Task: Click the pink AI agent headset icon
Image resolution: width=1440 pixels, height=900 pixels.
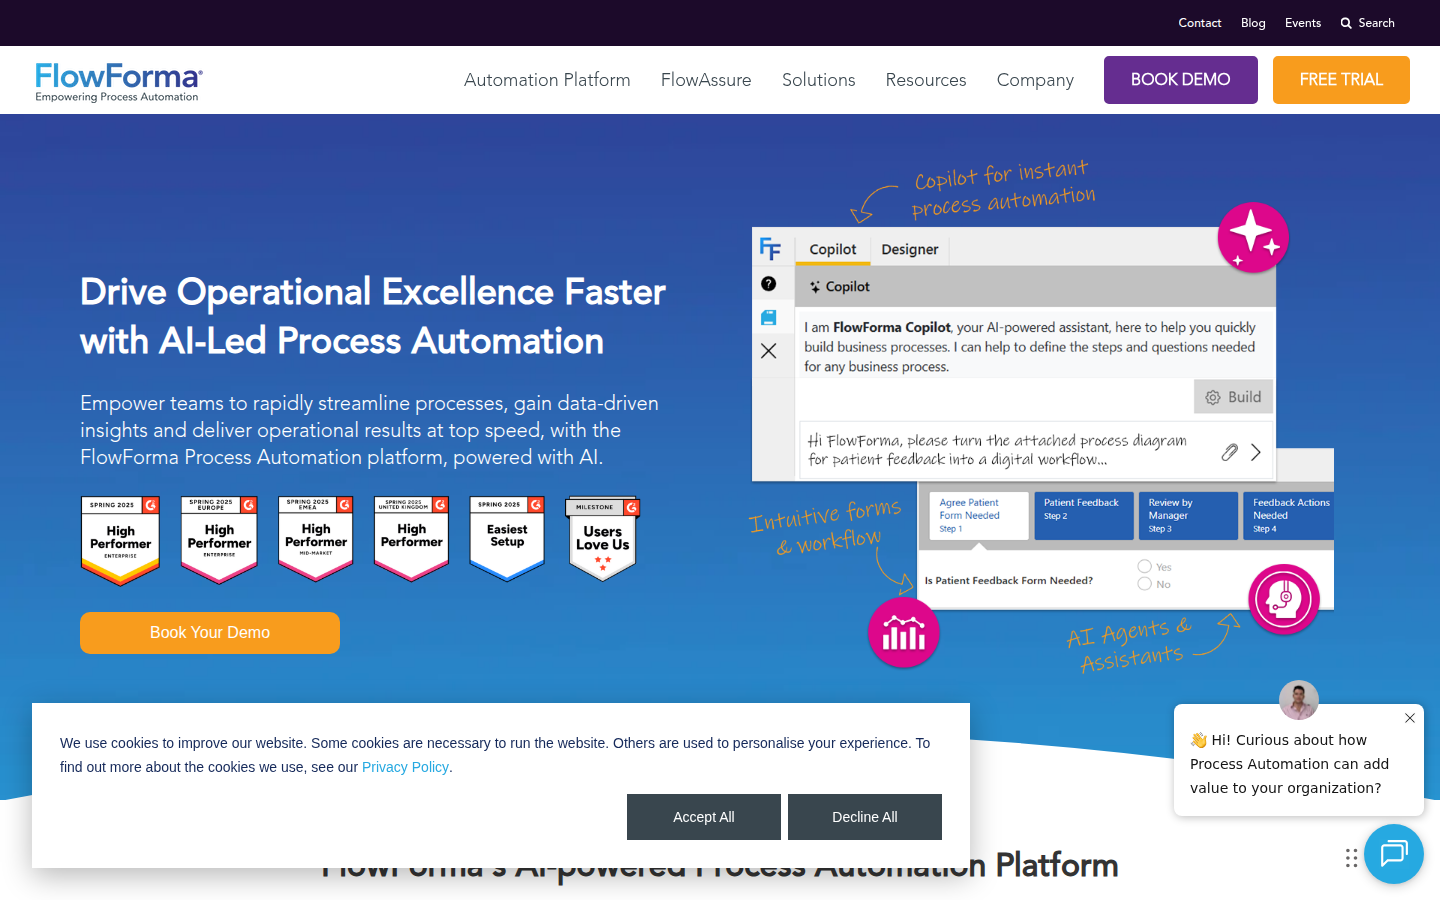Action: pyautogui.click(x=1284, y=599)
